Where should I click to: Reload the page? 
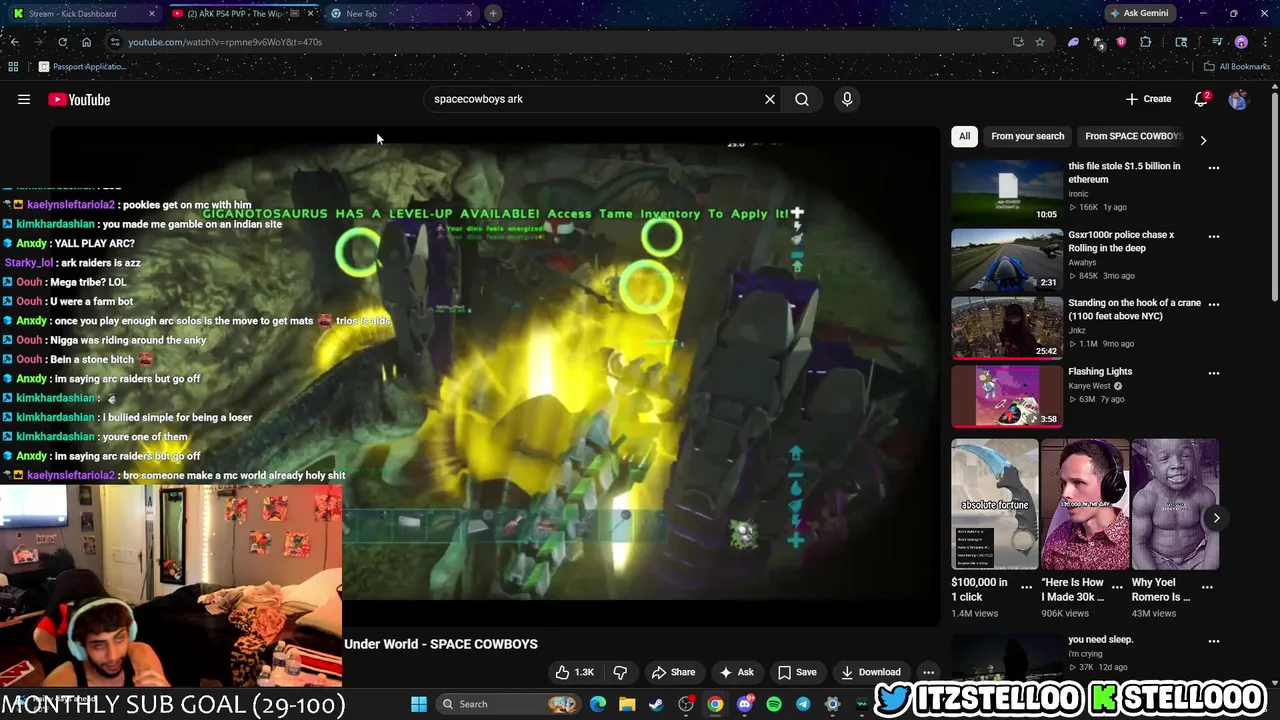click(62, 42)
